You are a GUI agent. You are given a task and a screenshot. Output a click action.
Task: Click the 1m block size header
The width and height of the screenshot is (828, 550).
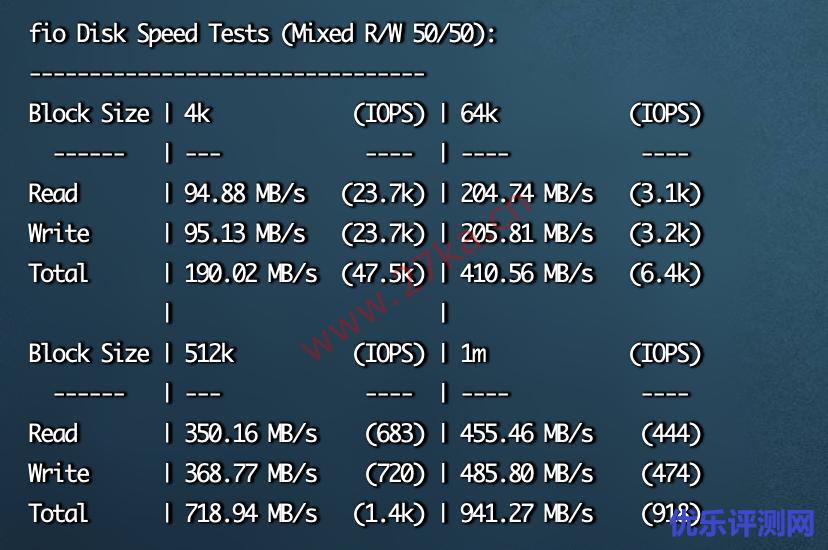tap(473, 354)
